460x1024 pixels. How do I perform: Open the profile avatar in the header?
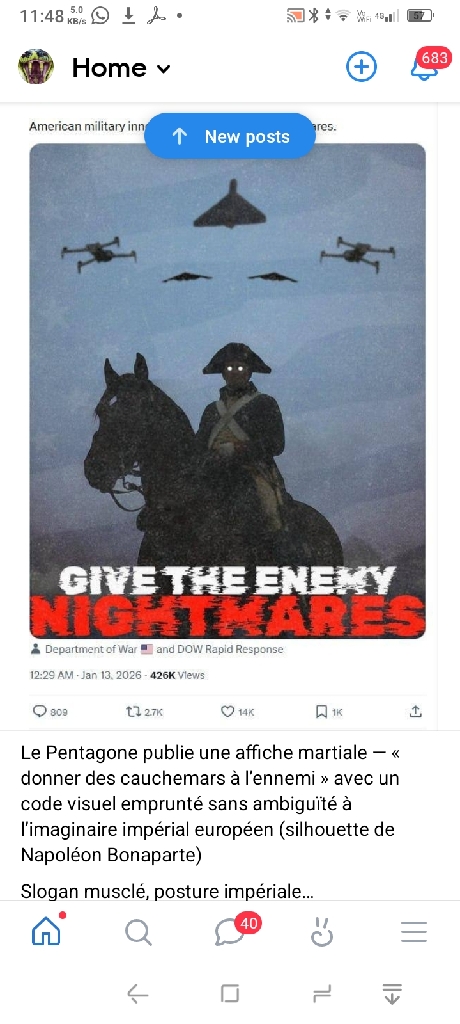pyautogui.click(x=35, y=67)
